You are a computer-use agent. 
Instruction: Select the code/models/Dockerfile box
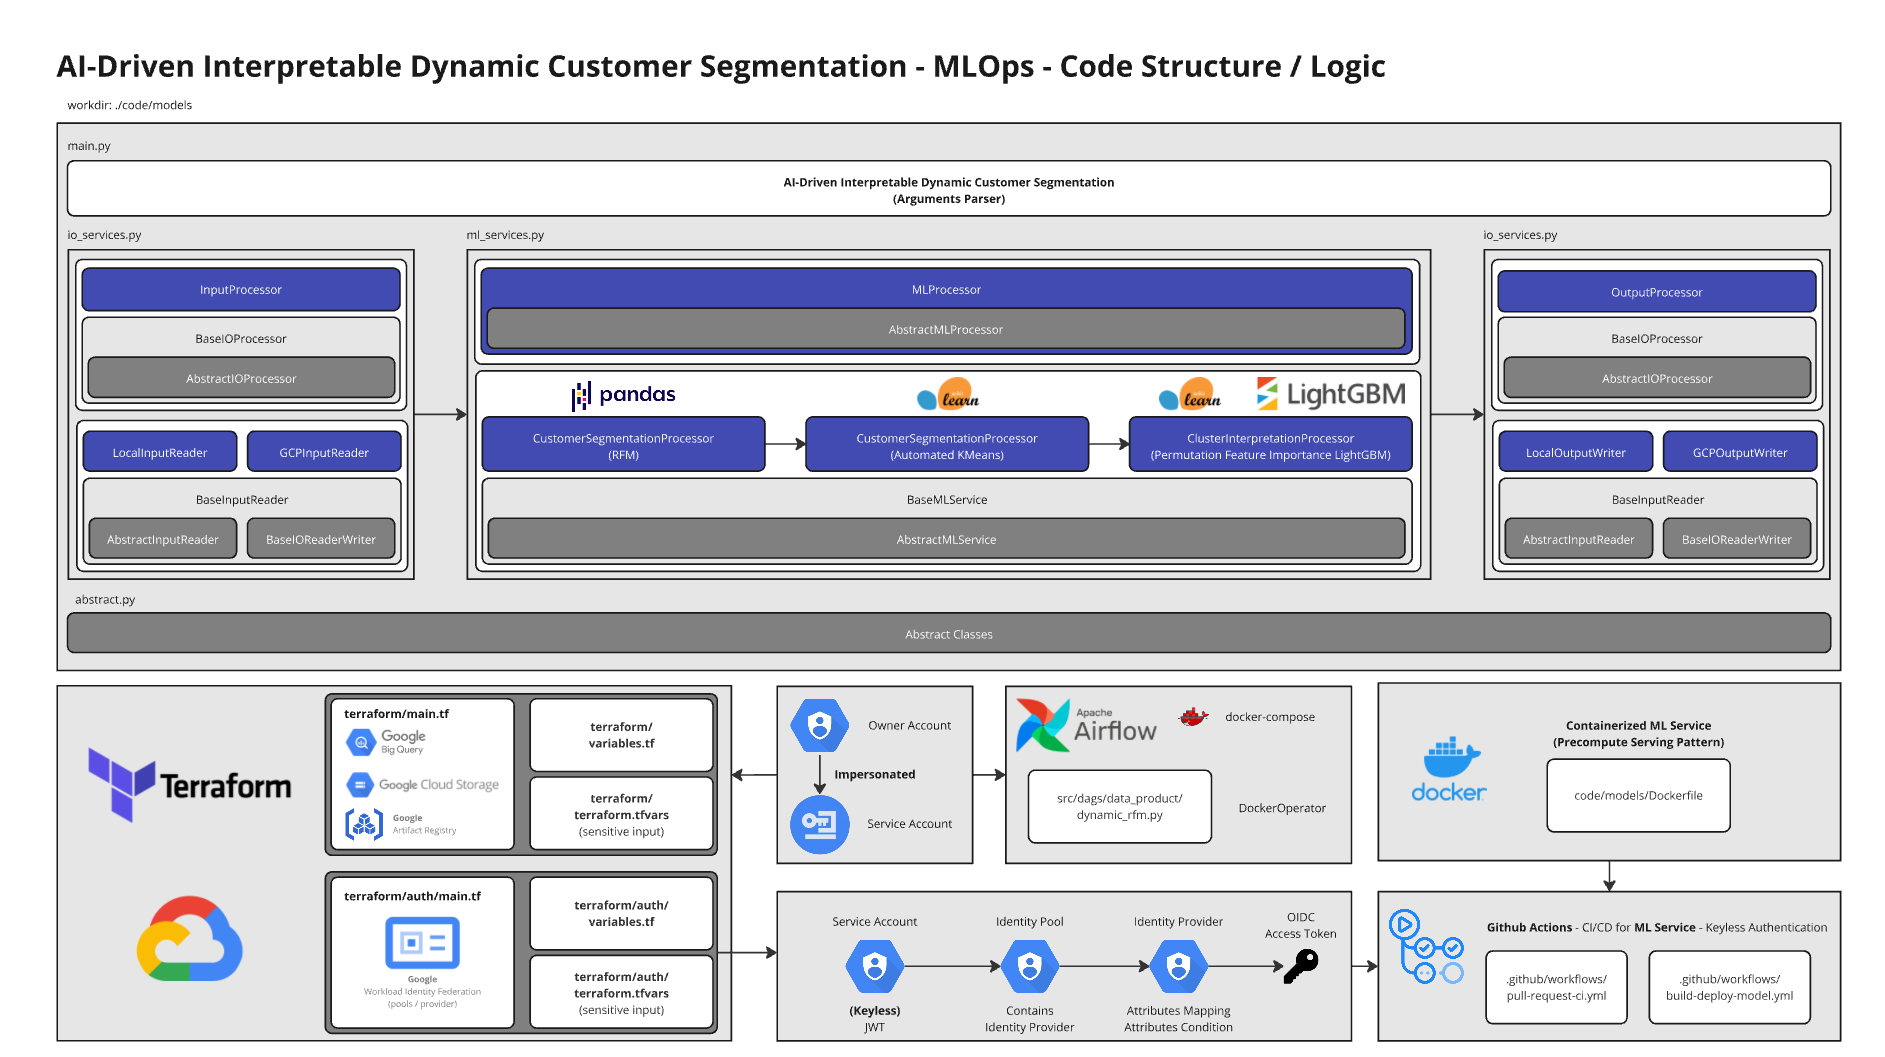[1638, 795]
